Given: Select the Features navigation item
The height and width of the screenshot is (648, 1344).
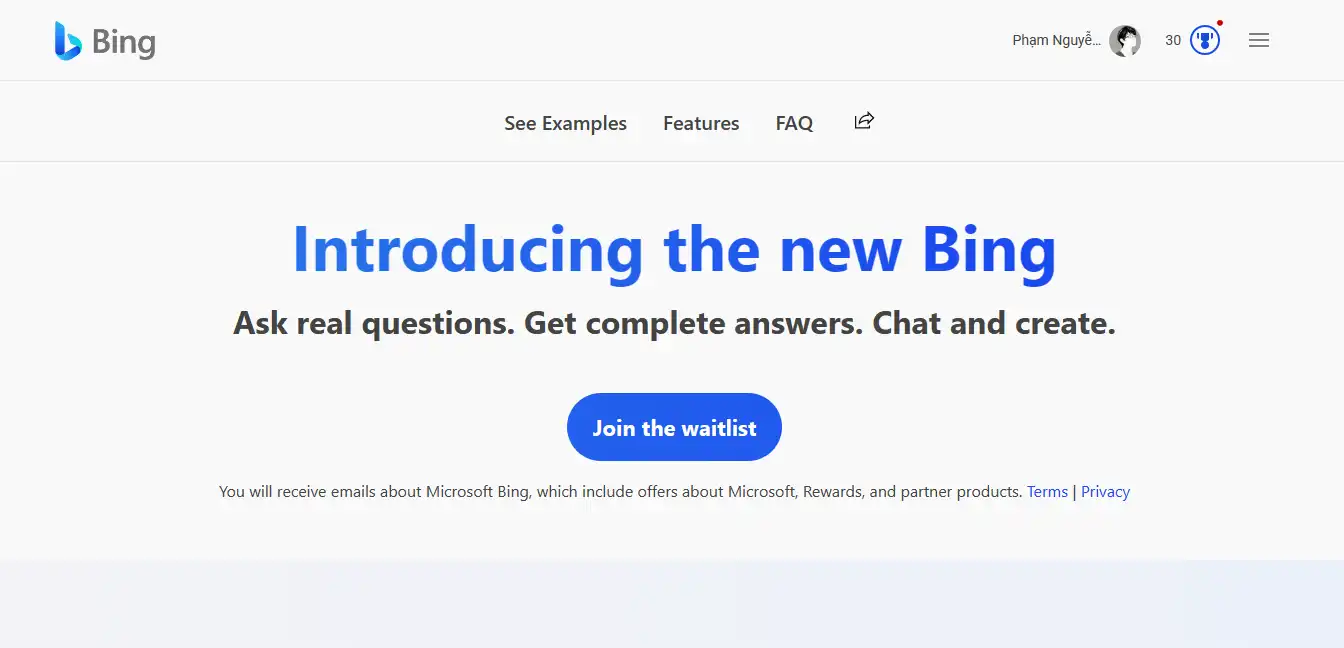Looking at the screenshot, I should click(x=701, y=123).
